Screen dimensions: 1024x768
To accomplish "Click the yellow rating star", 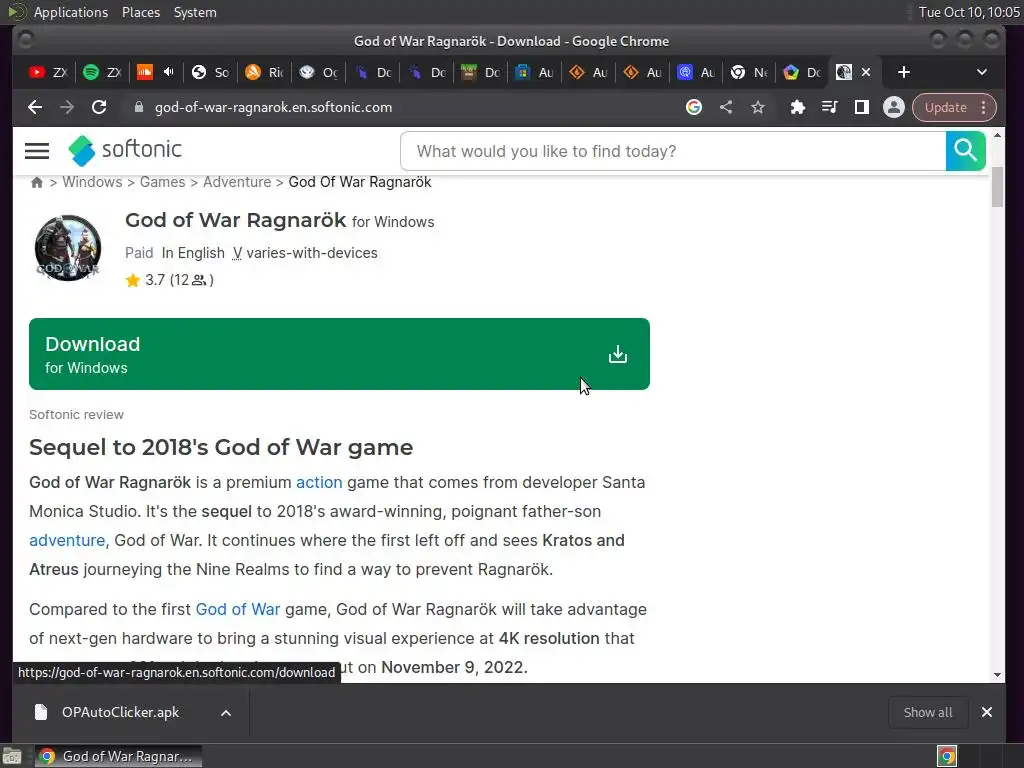I will click(x=133, y=280).
